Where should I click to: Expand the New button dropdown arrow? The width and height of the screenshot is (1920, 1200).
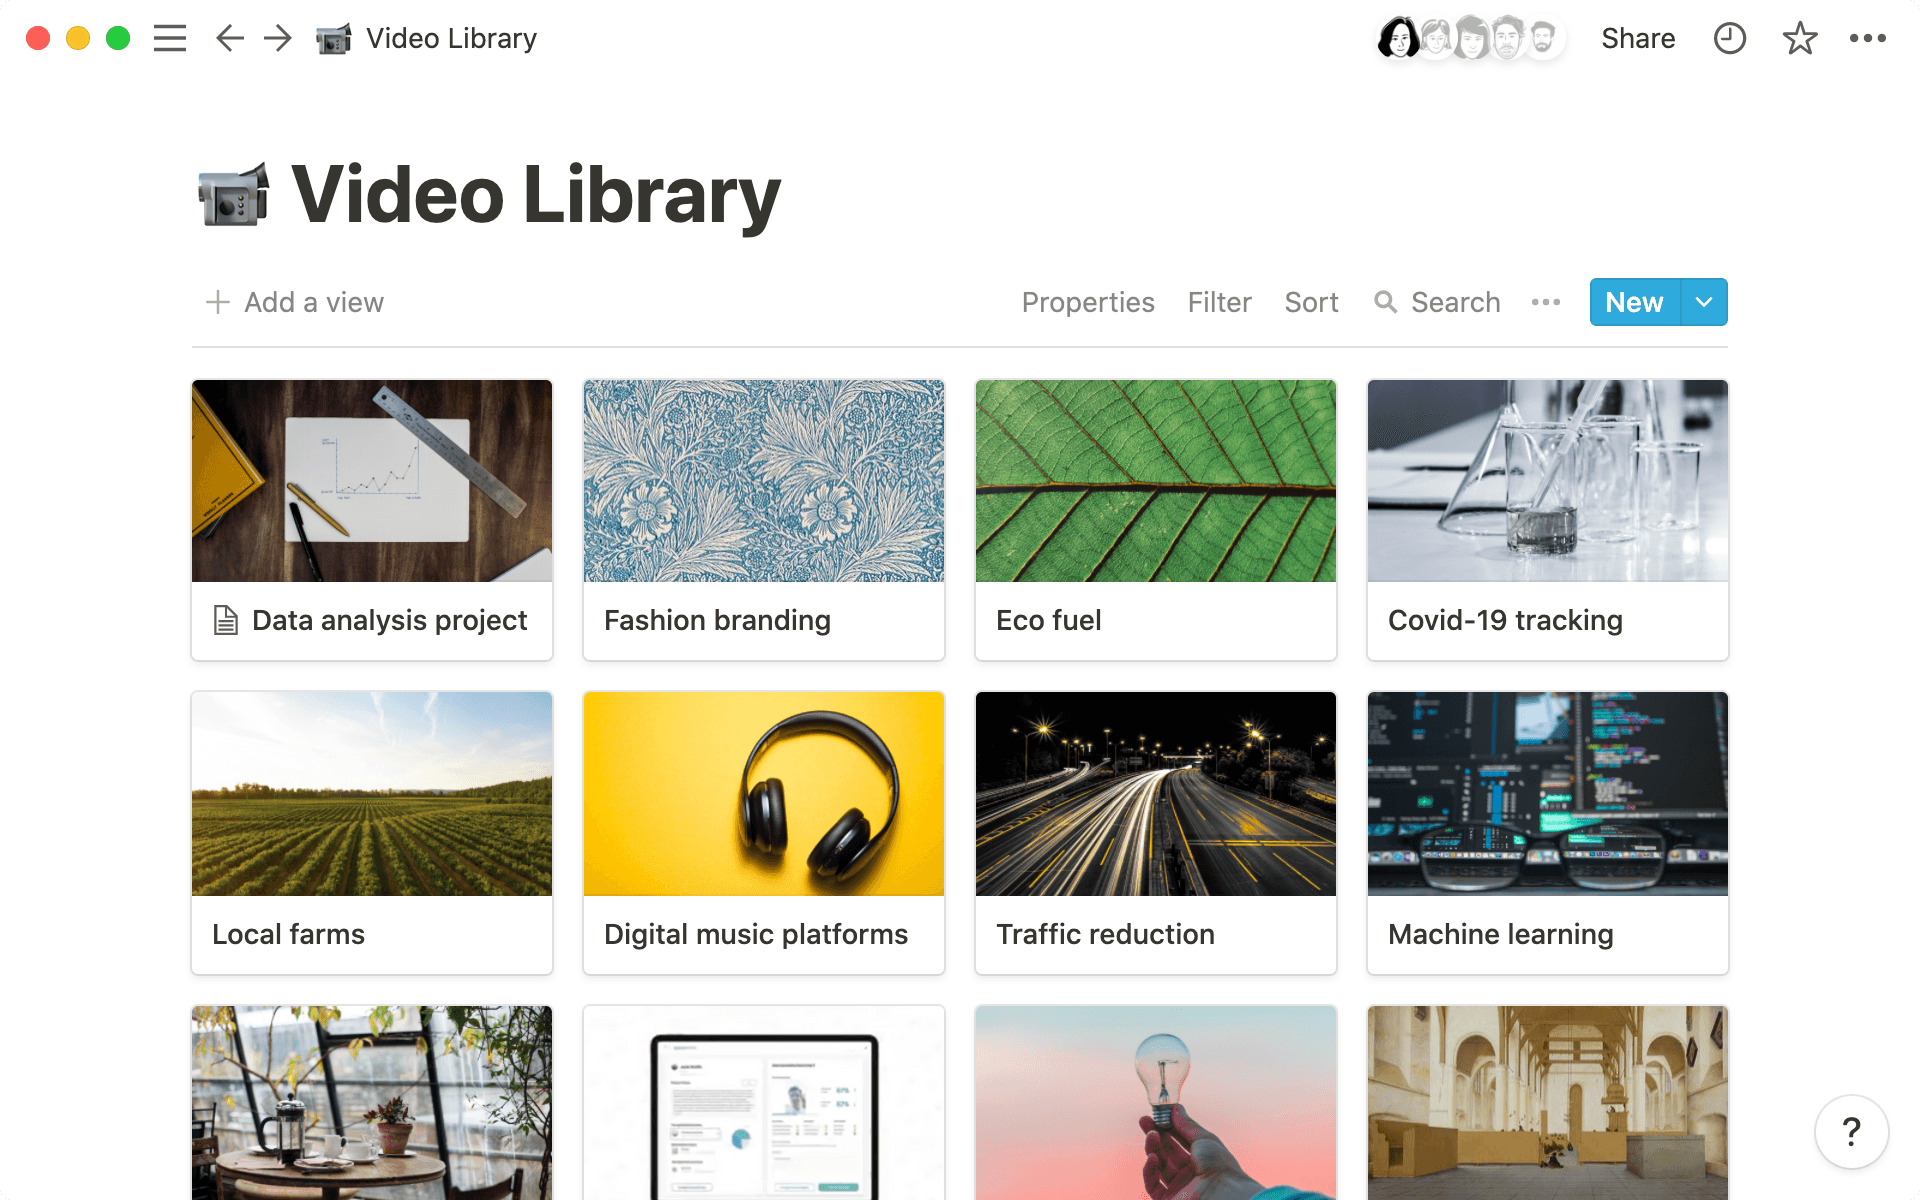click(x=1704, y=302)
